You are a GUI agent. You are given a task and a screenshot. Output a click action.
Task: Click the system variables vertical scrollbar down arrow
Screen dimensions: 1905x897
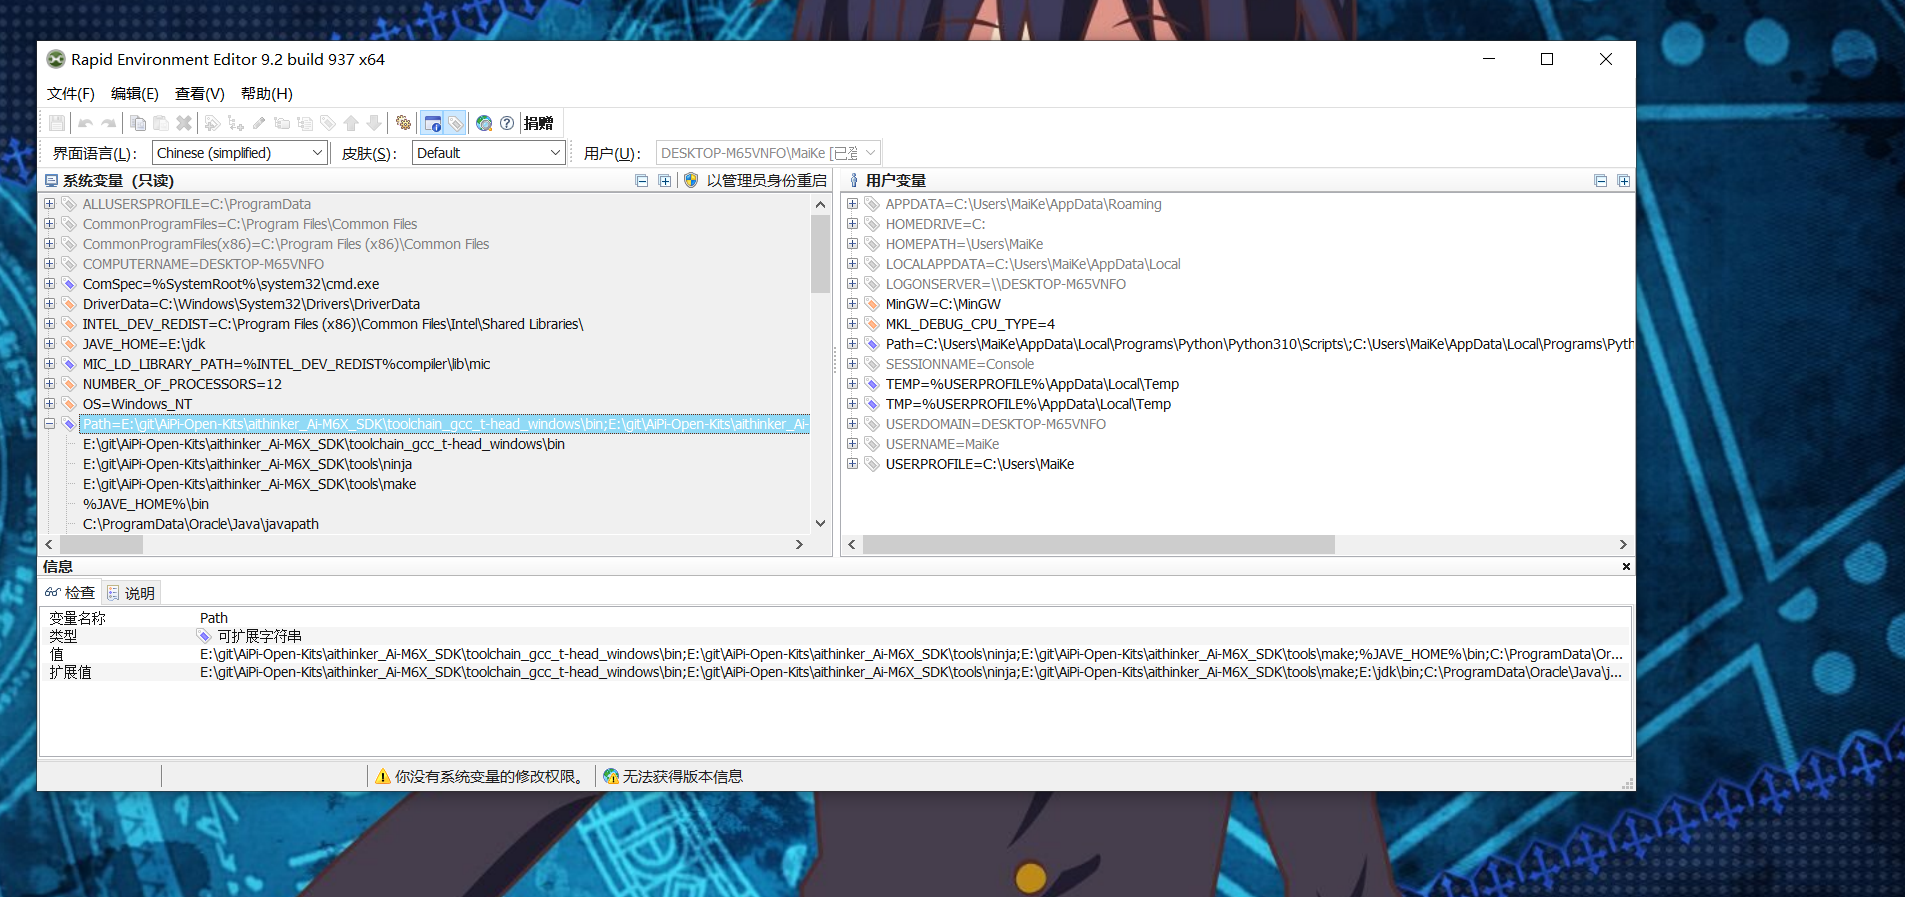point(821,523)
